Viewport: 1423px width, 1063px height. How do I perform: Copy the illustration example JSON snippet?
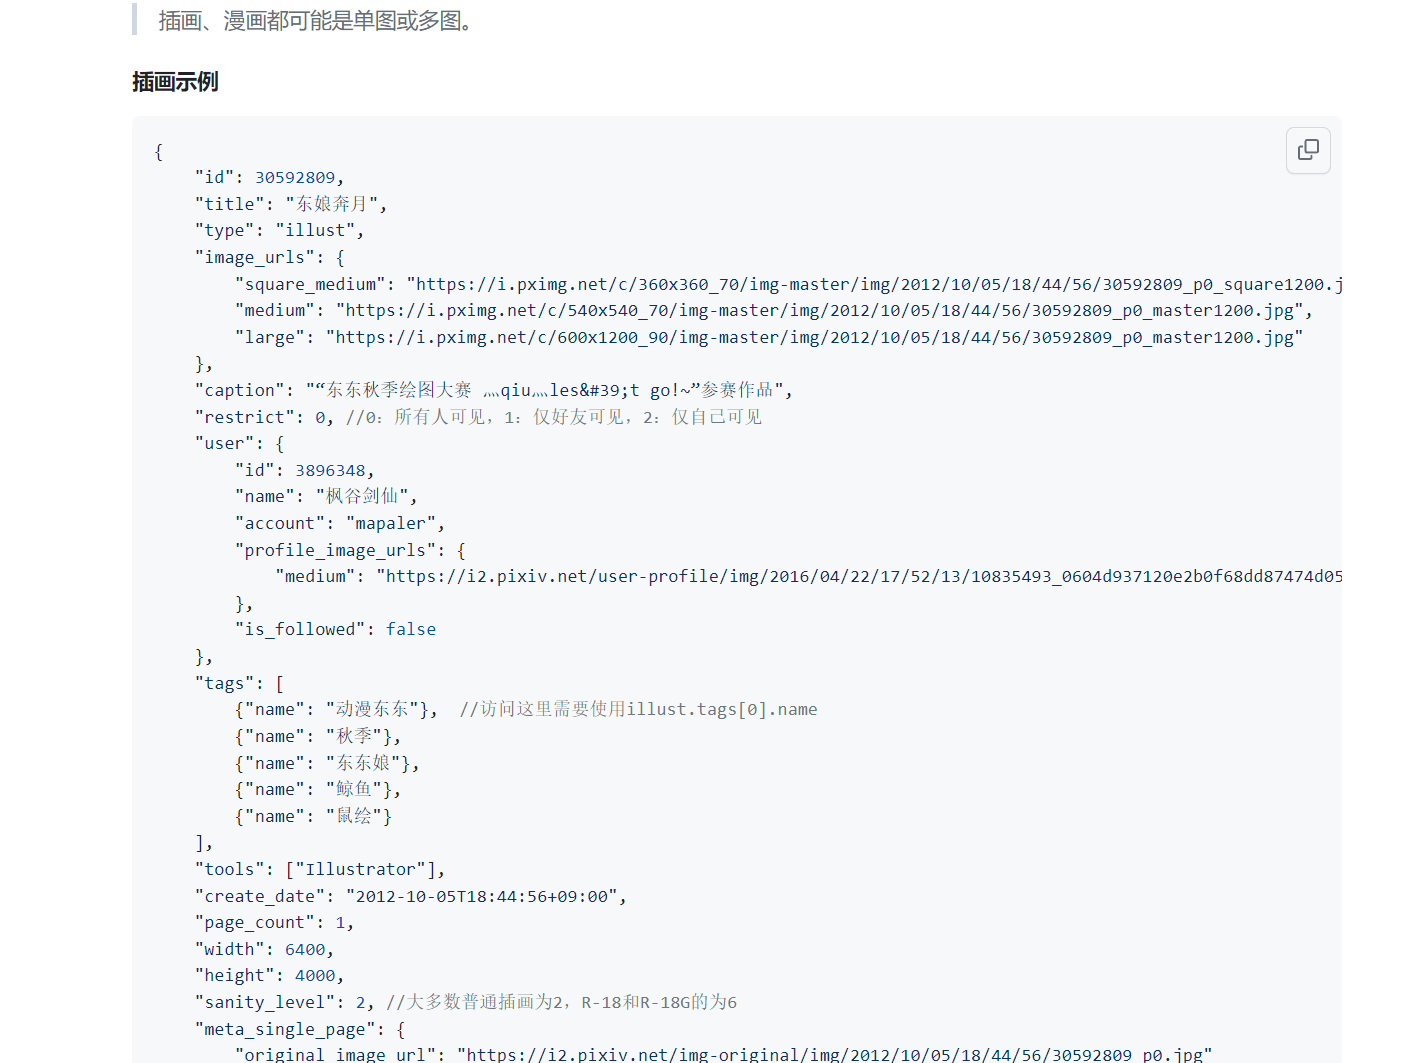pos(1308,150)
